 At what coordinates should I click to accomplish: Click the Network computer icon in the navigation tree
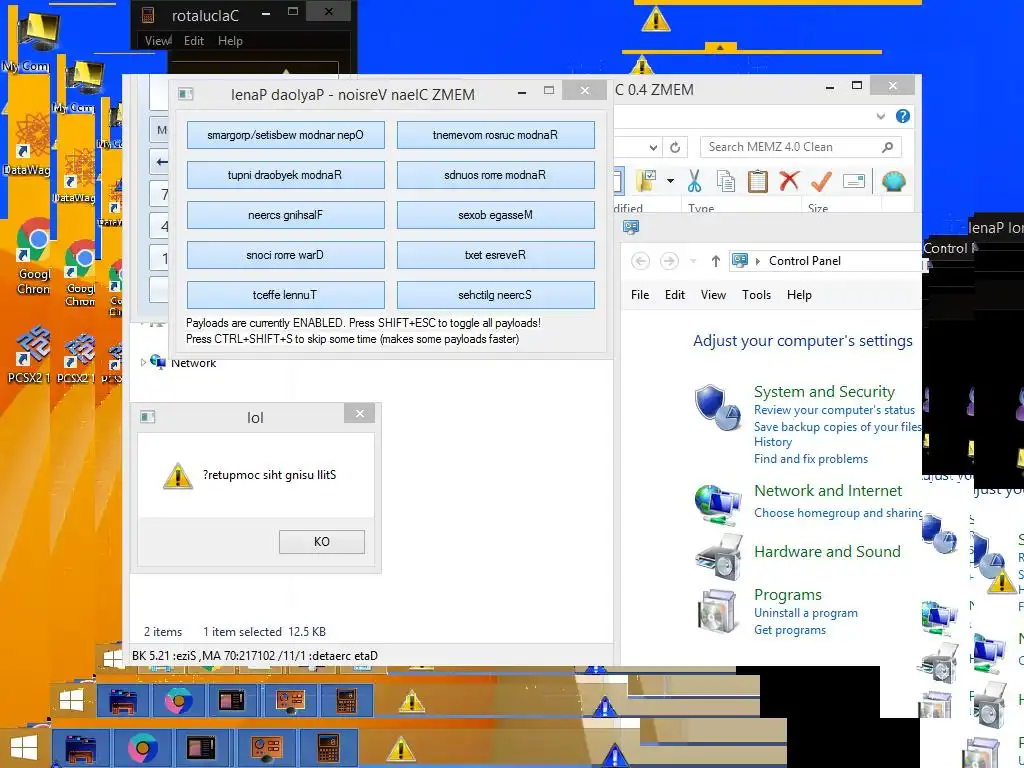(x=157, y=361)
